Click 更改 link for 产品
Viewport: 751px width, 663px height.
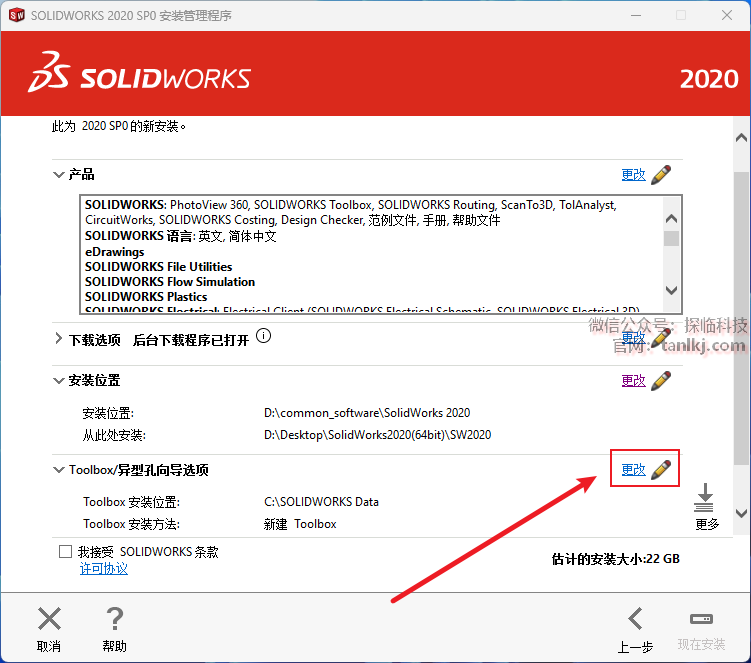pyautogui.click(x=634, y=175)
